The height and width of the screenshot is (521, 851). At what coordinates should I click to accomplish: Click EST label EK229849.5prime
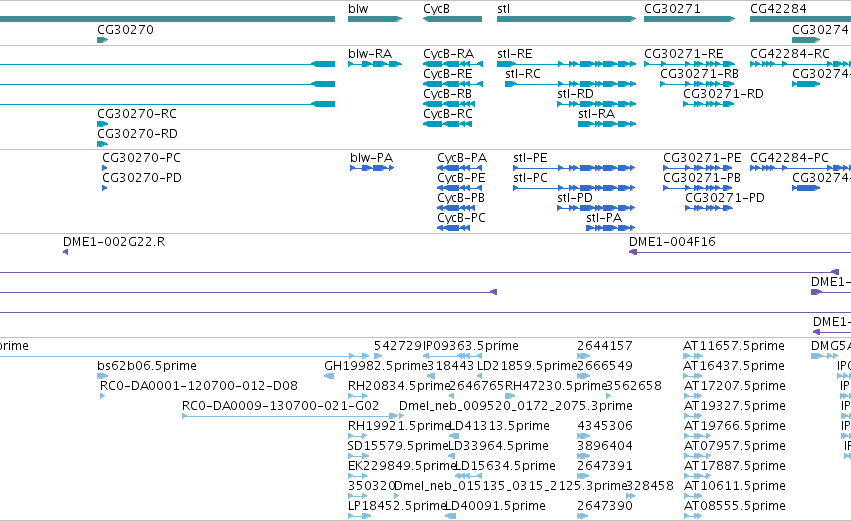pyautogui.click(x=402, y=466)
